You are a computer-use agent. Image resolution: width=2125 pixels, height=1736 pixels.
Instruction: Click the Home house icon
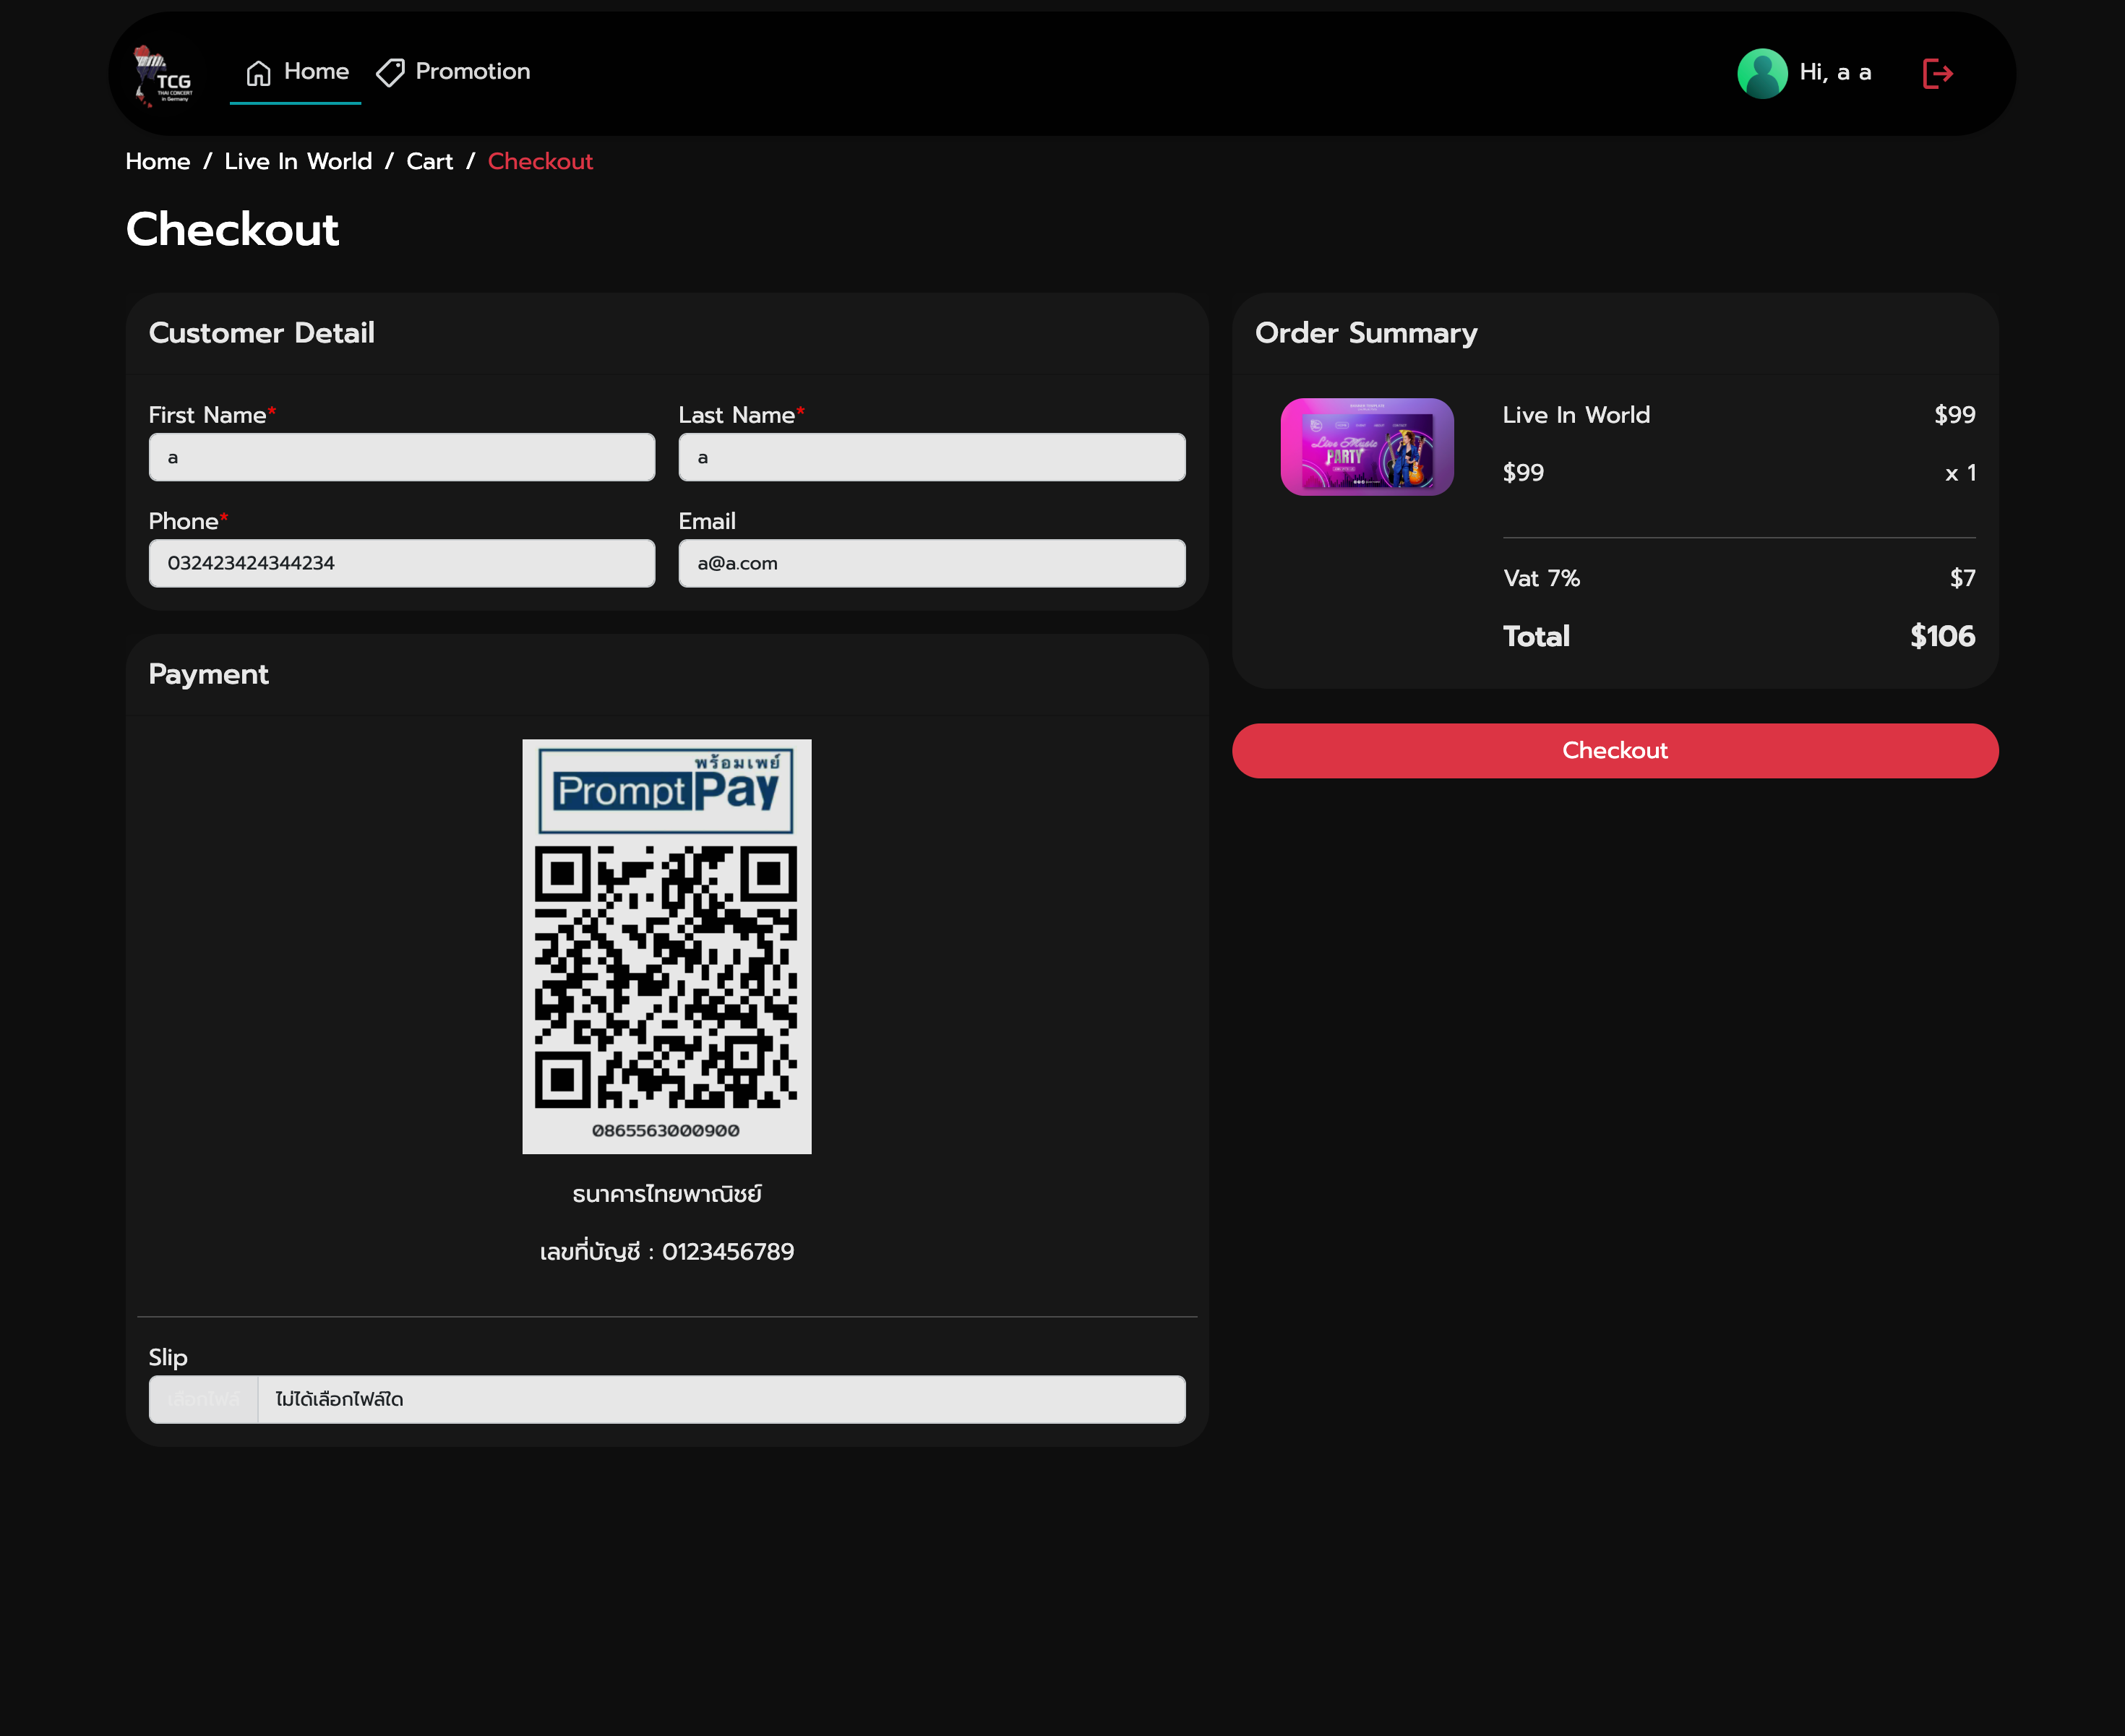click(x=258, y=73)
